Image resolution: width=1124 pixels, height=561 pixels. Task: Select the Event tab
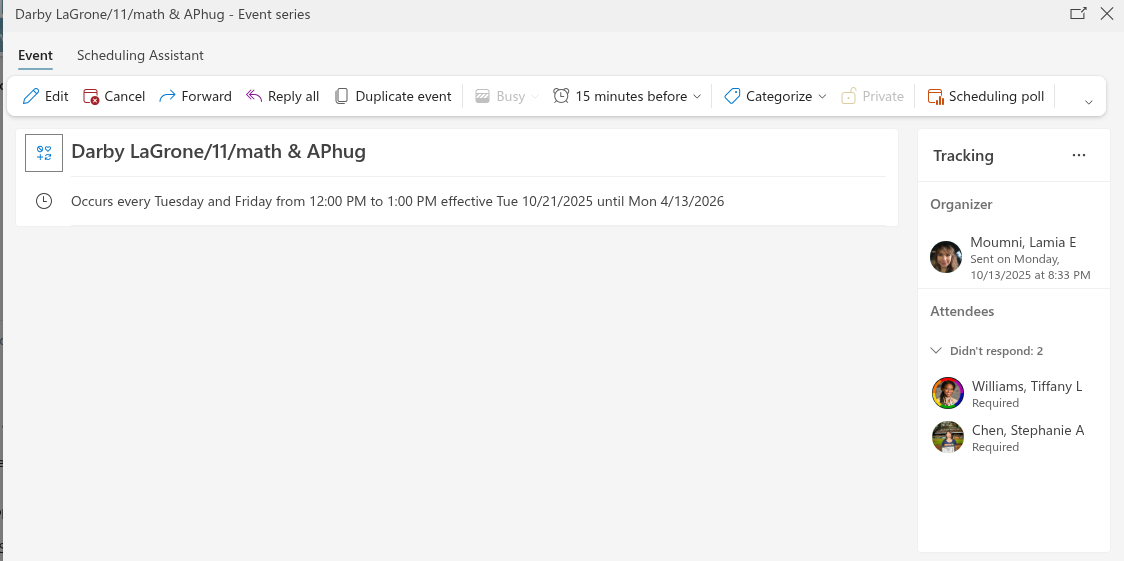click(x=35, y=56)
